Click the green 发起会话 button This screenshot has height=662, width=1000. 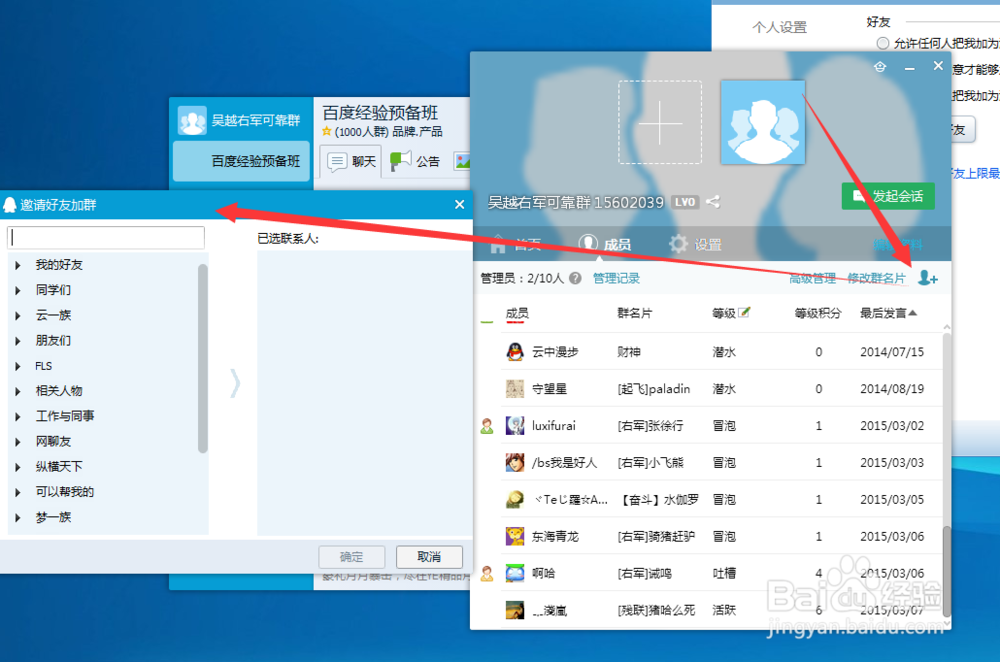tap(887, 196)
